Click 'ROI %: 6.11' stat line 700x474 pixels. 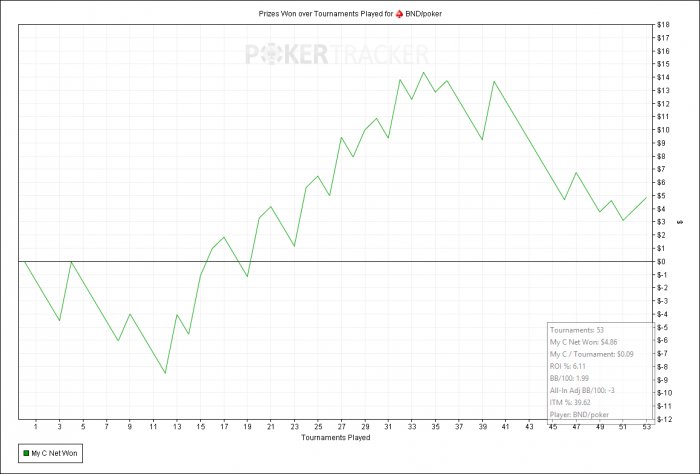tap(567, 366)
